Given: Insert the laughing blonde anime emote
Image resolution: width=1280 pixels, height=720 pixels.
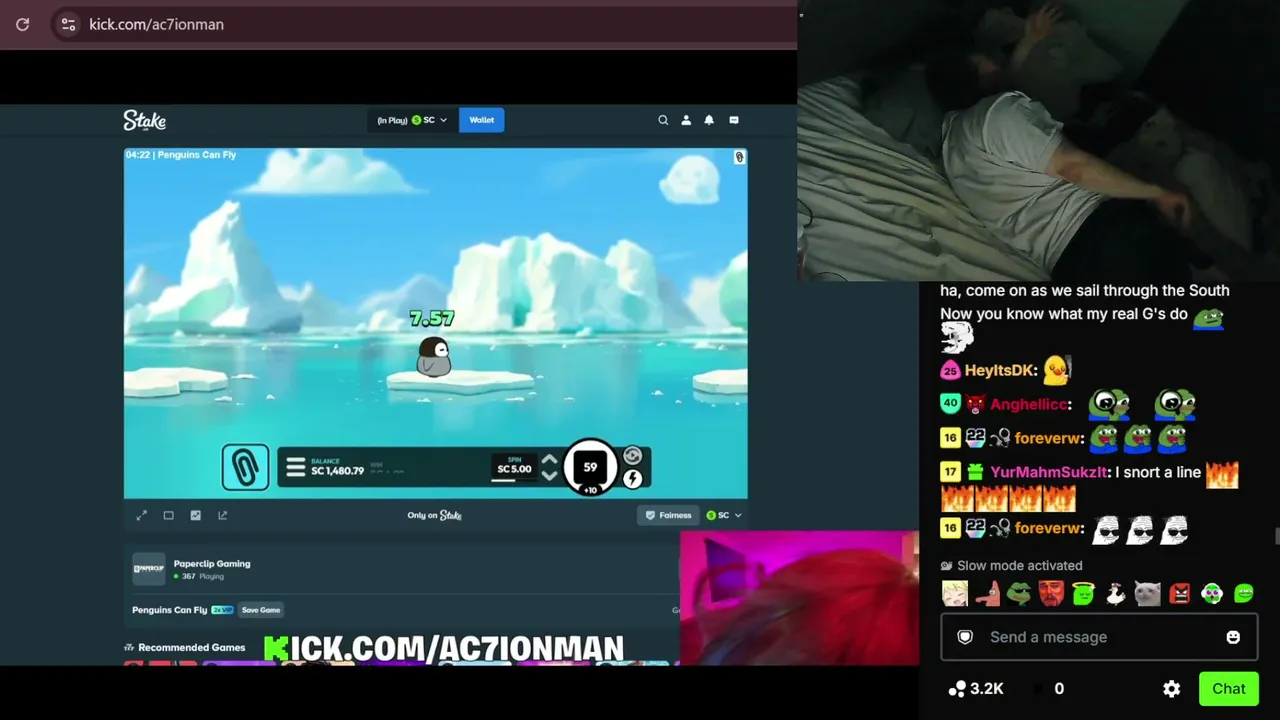Looking at the screenshot, I should 955,594.
